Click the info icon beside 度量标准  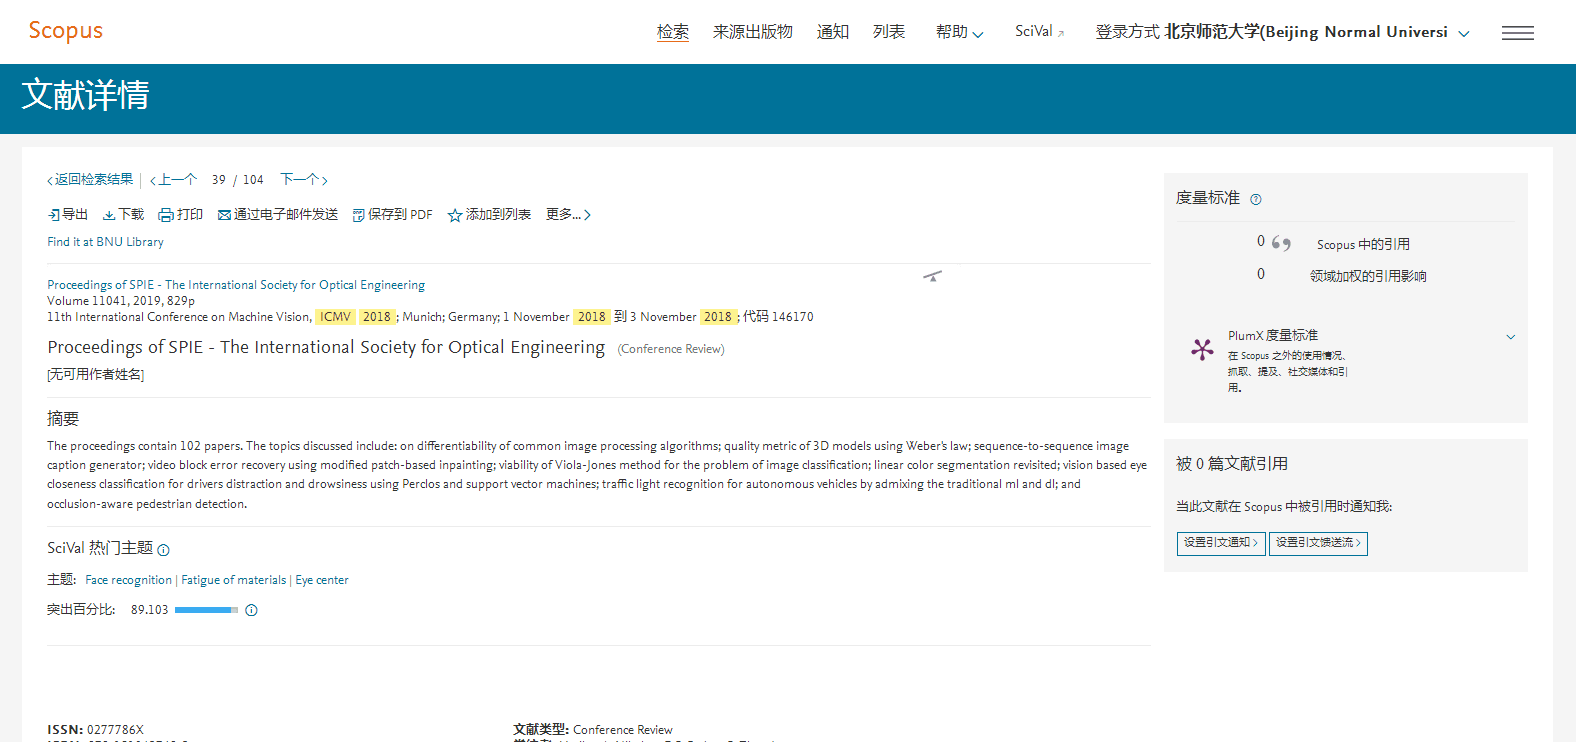(1256, 199)
